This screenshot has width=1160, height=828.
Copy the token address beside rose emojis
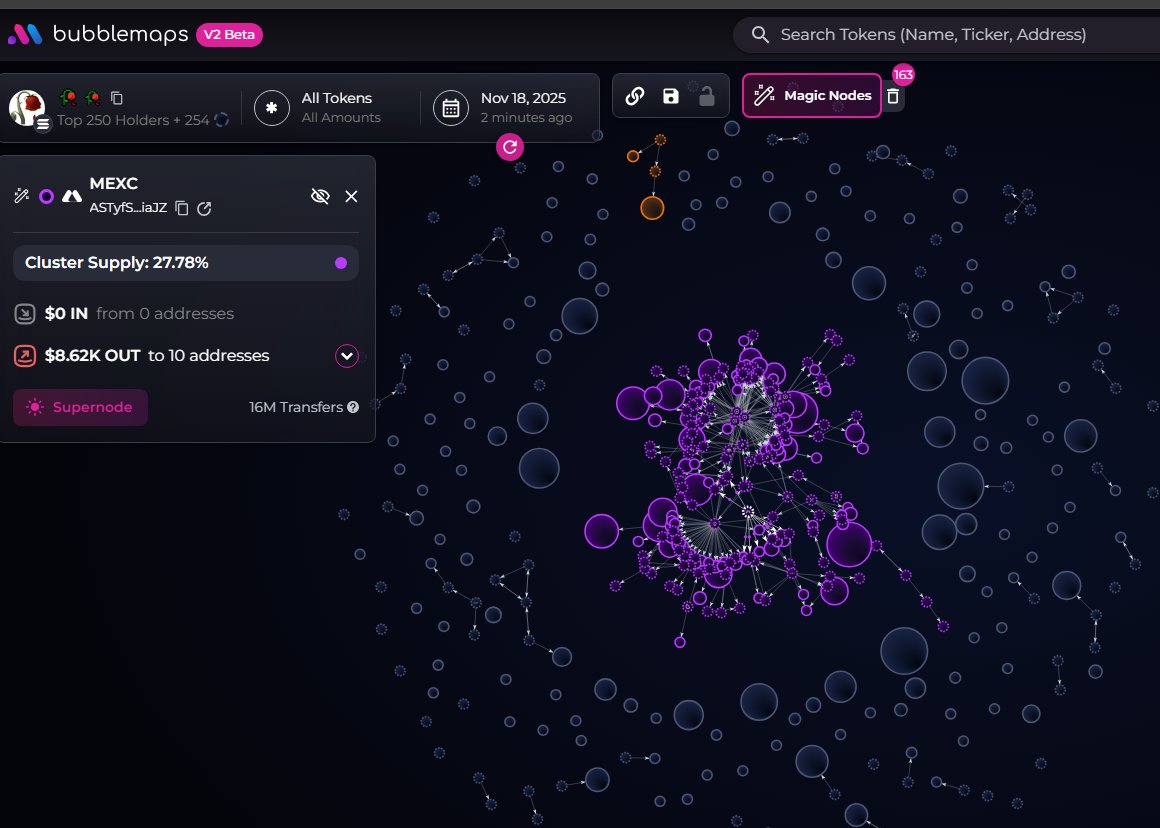(116, 98)
